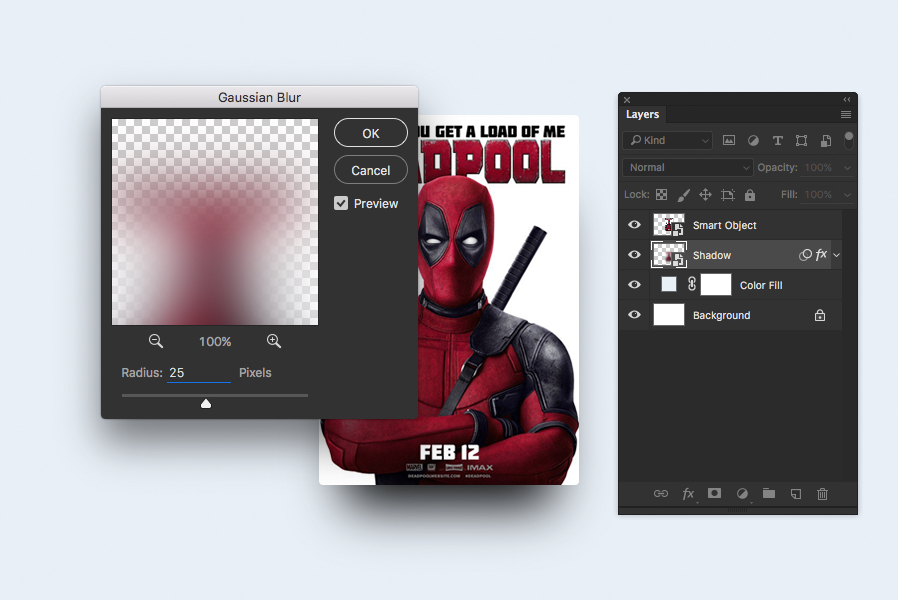Open the layer Styles fx icon at panel bottom
The height and width of the screenshot is (600, 898).
687,492
